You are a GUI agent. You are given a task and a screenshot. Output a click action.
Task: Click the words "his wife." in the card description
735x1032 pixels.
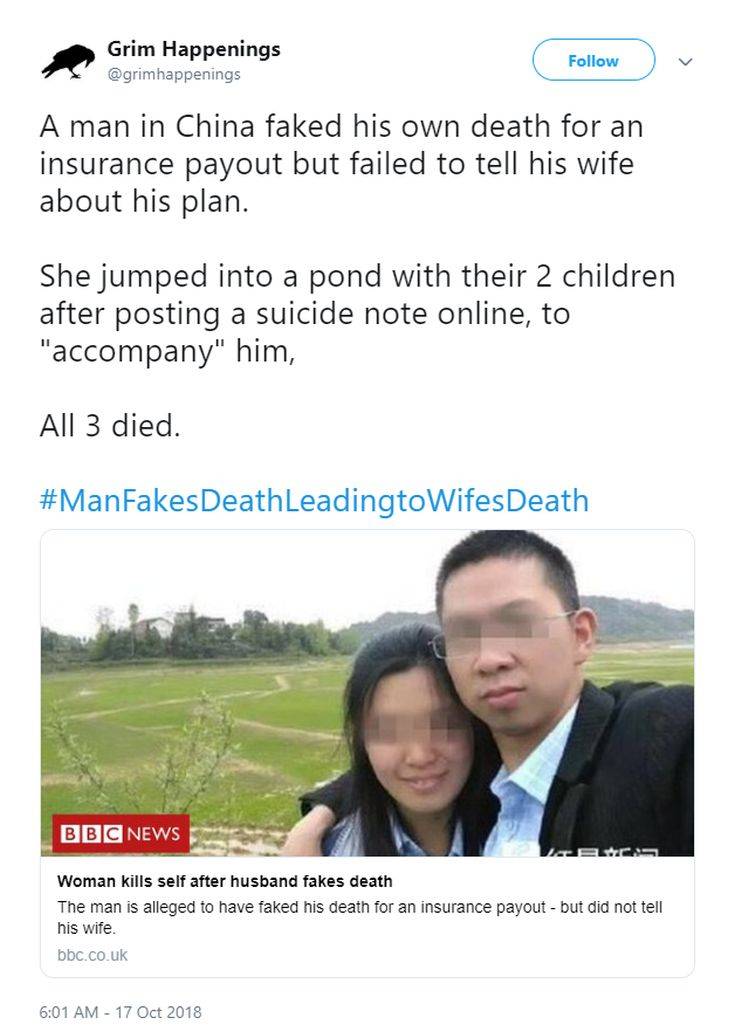pyautogui.click(x=86, y=928)
